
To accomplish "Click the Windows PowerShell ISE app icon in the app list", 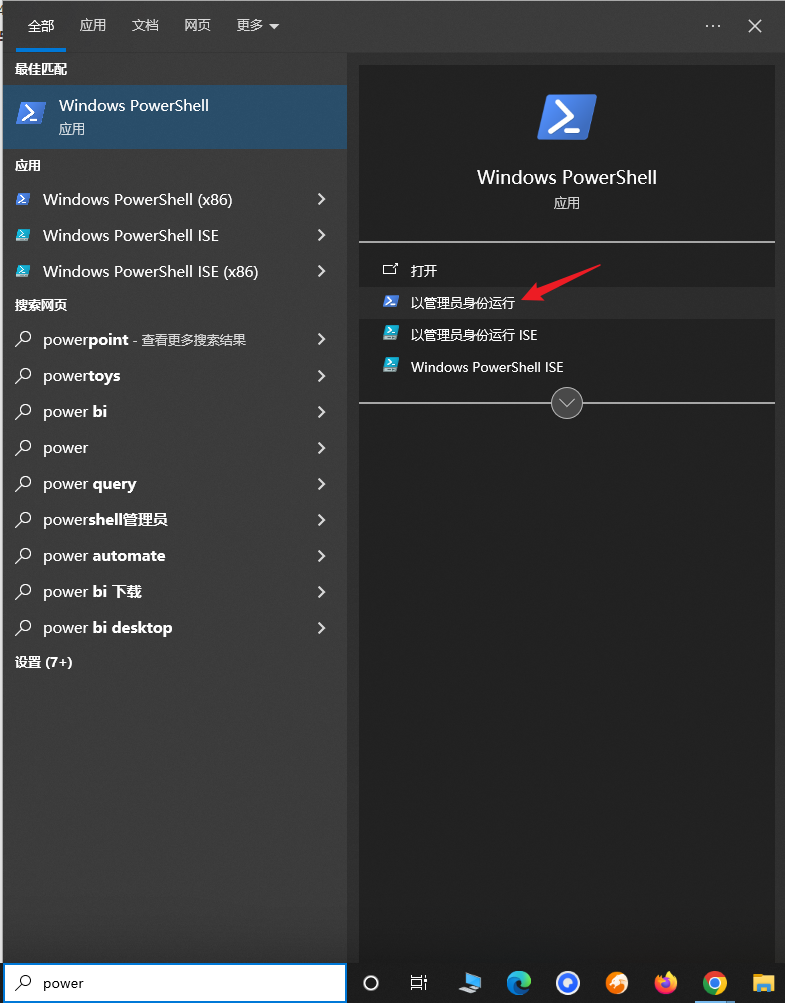I will click(23, 235).
